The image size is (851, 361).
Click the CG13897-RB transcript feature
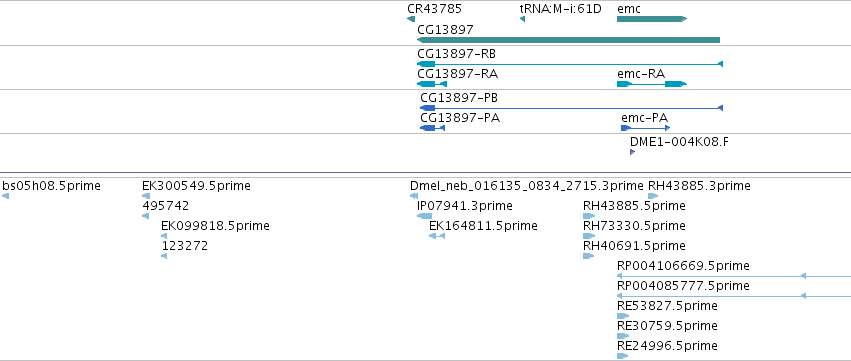coord(570,64)
